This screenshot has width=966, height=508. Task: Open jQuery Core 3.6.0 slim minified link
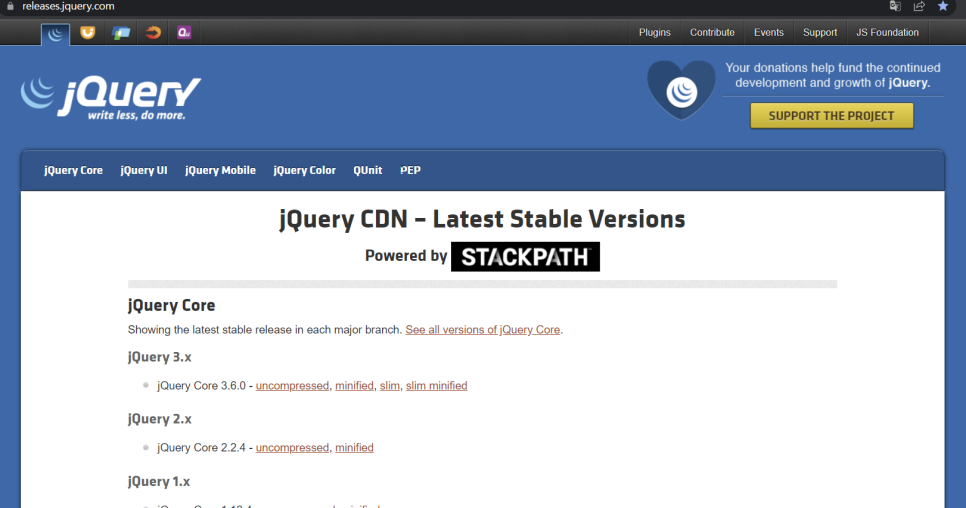(x=436, y=386)
